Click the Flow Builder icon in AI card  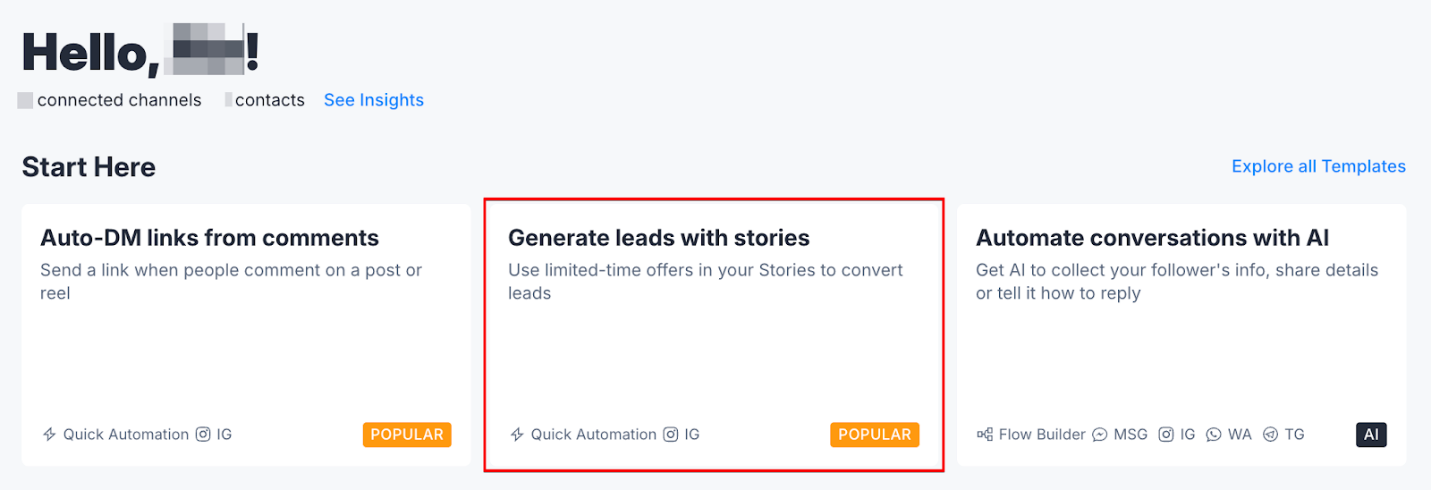click(x=985, y=435)
